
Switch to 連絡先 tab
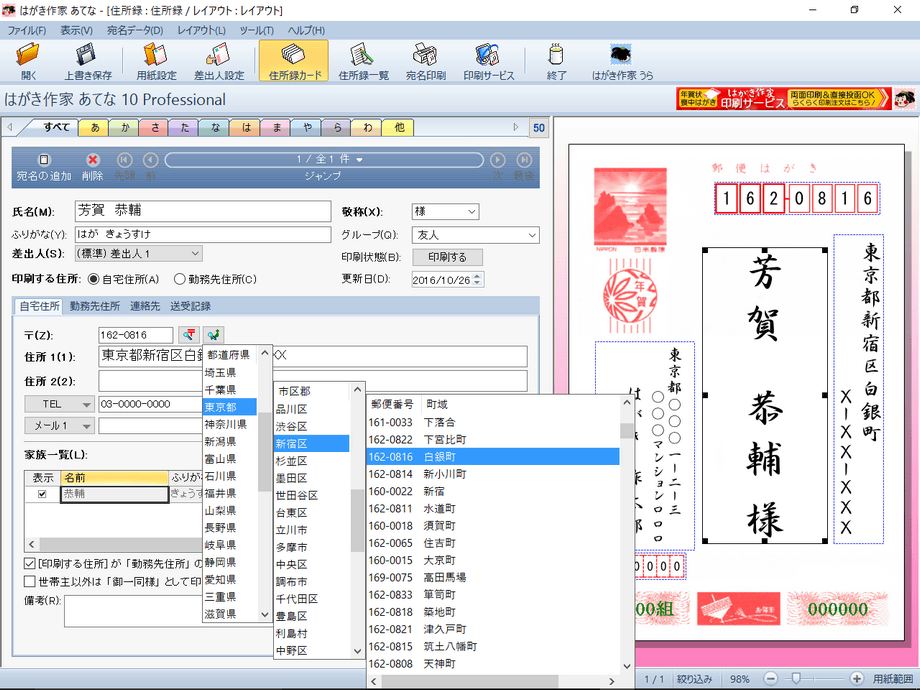point(145,306)
